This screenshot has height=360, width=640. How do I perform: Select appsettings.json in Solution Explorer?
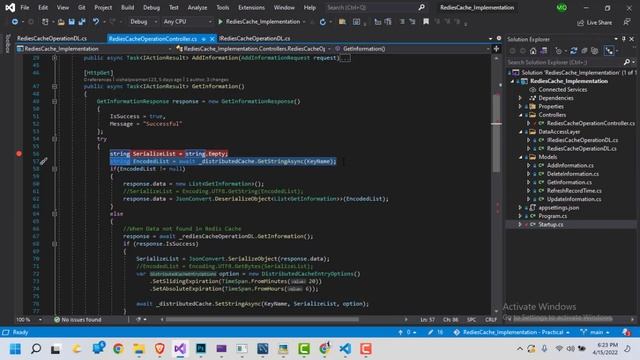coord(558,208)
